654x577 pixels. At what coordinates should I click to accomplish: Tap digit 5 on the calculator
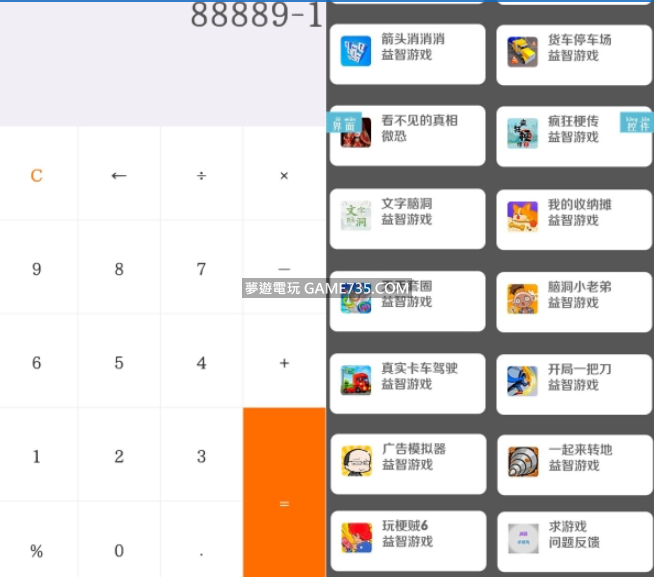[x=119, y=363]
